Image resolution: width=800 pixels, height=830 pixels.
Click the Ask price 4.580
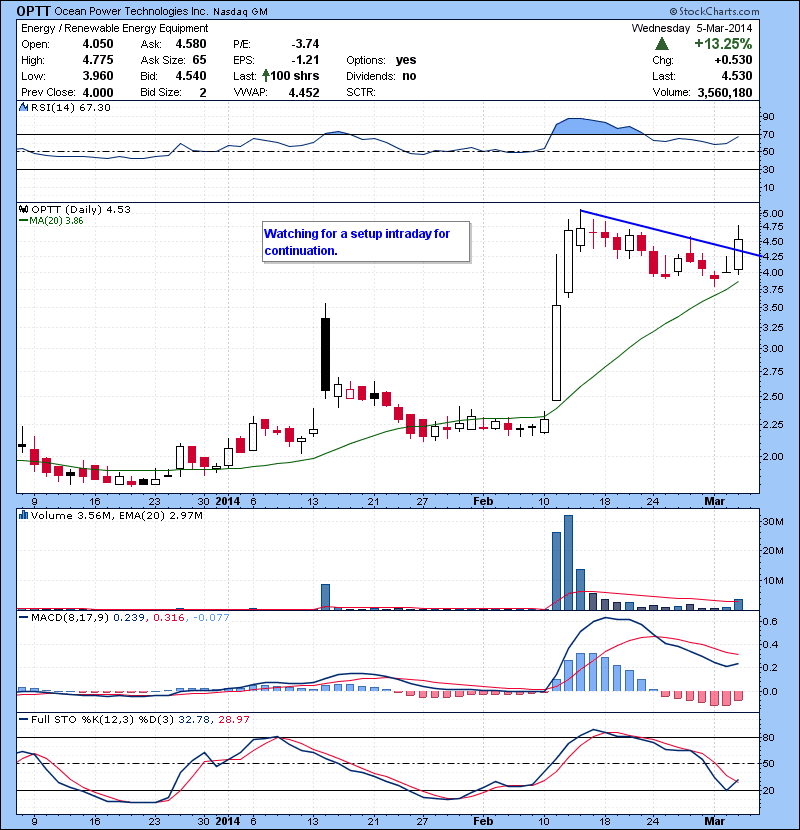191,44
